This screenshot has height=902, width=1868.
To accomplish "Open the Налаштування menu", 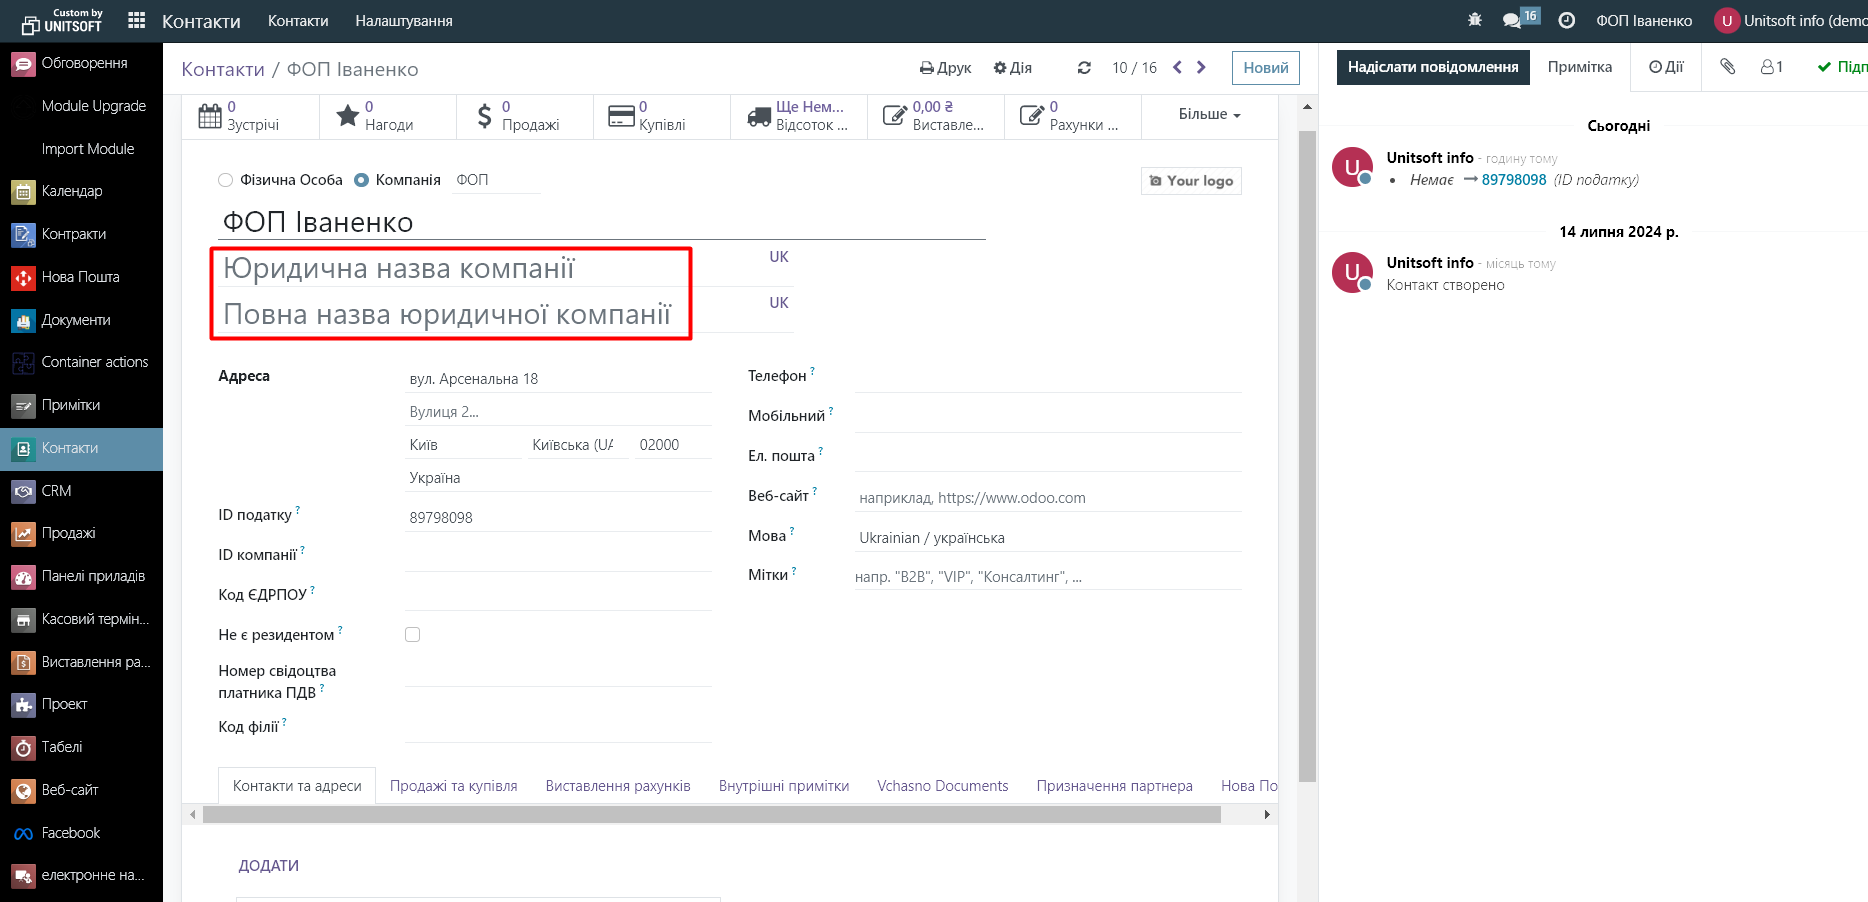I will click(x=403, y=21).
